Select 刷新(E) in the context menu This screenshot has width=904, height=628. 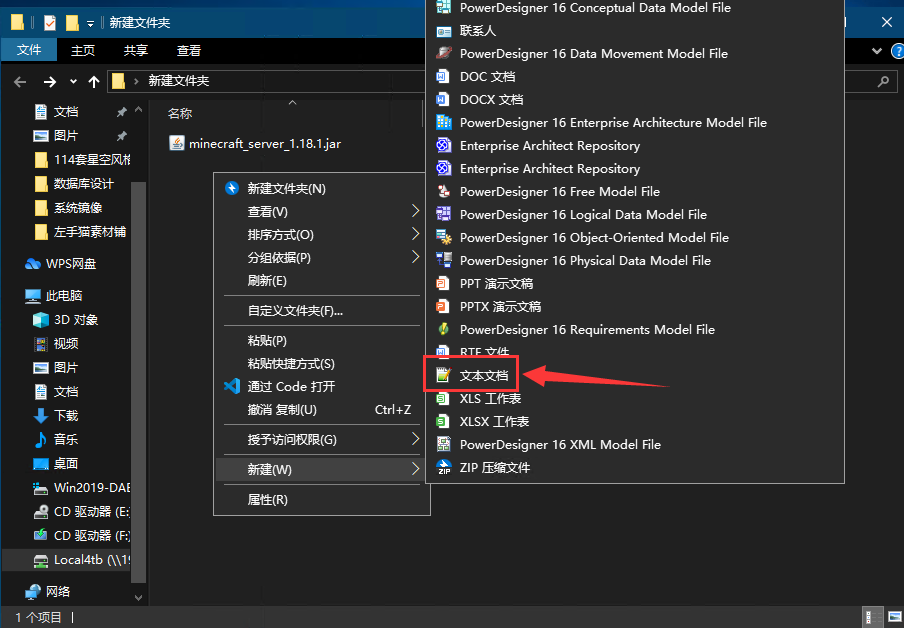click(x=322, y=281)
